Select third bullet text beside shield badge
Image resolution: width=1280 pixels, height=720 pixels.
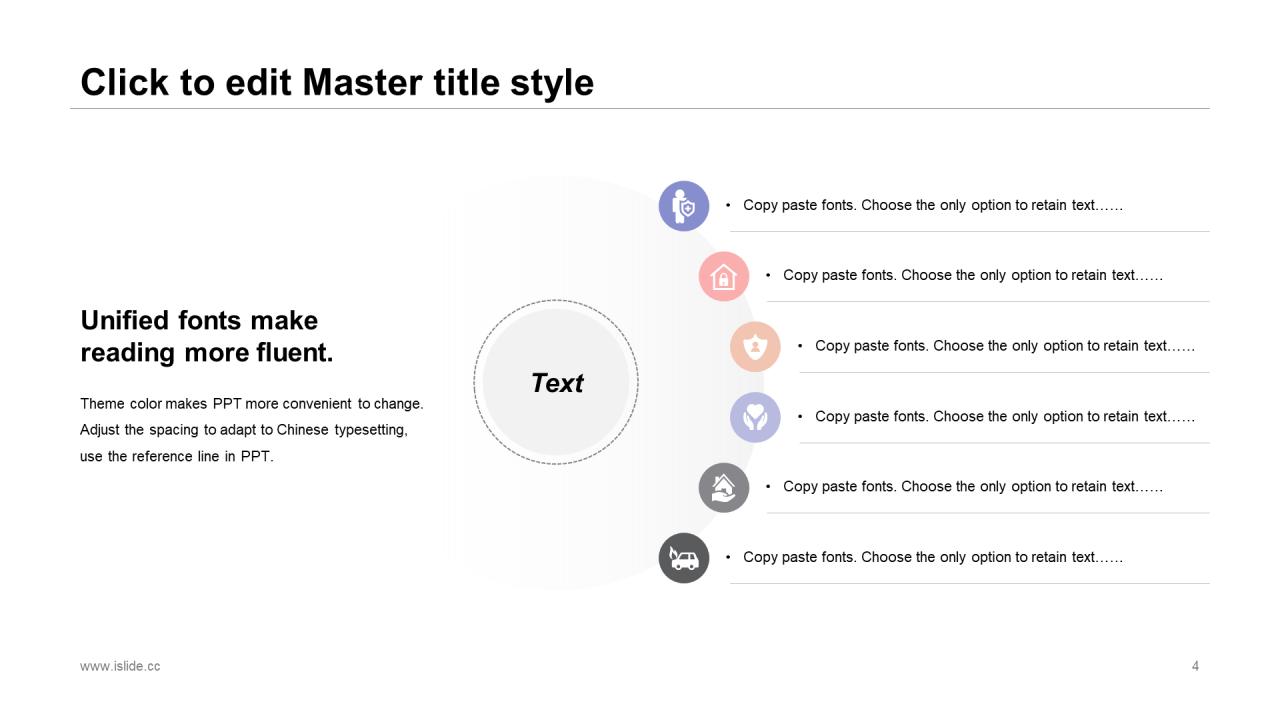pyautogui.click(x=1005, y=346)
